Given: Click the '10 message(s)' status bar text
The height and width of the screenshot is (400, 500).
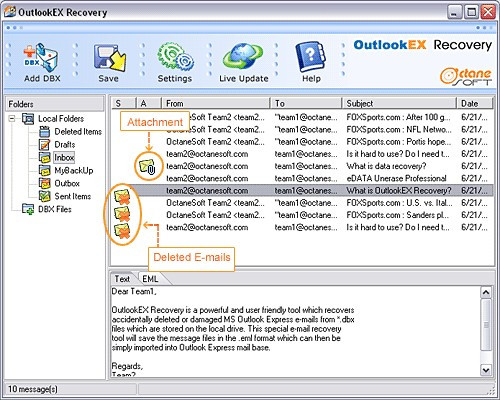Looking at the screenshot, I should coord(33,389).
